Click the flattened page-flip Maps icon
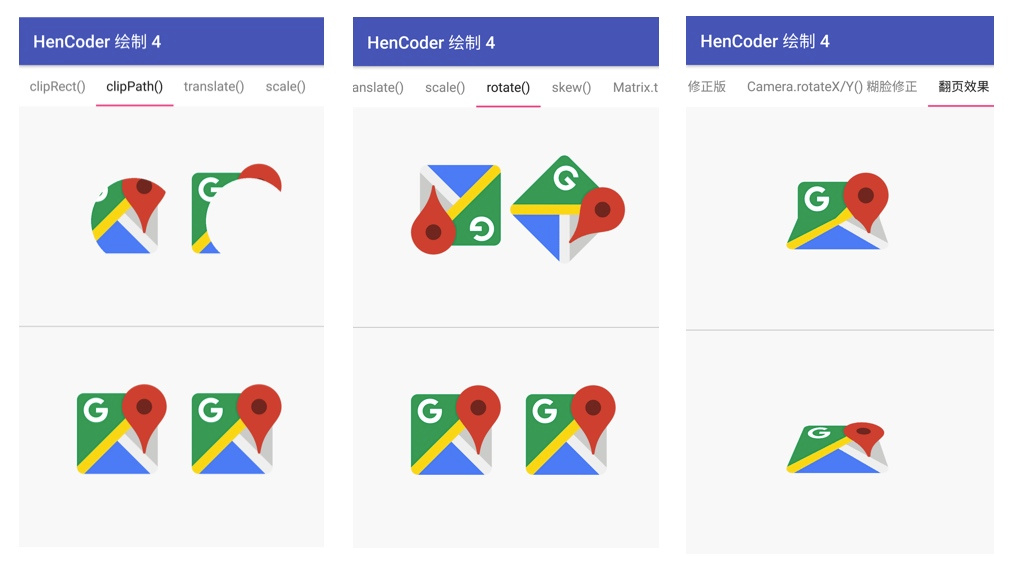 [838, 447]
